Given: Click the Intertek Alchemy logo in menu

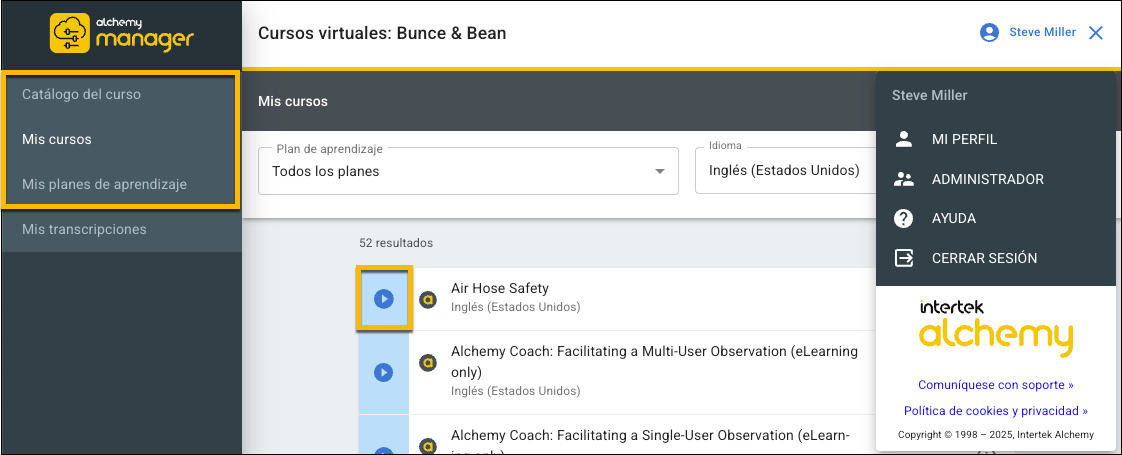Looking at the screenshot, I should click(995, 326).
